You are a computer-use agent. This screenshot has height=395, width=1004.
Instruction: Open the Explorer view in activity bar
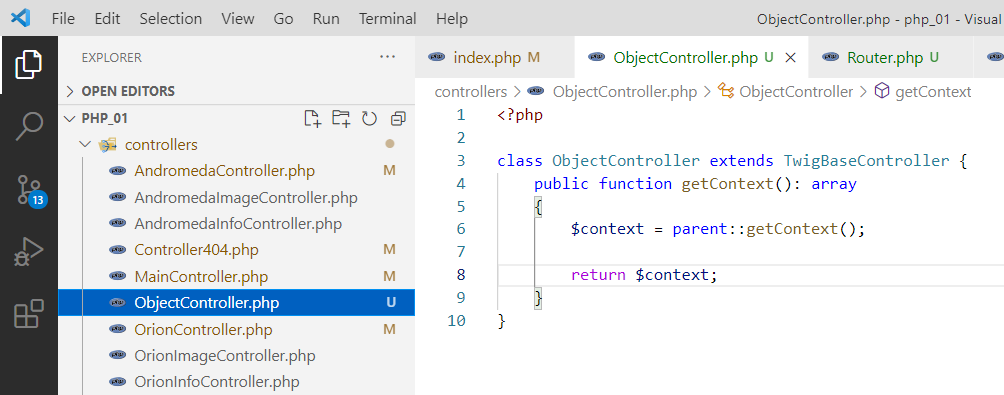point(29,64)
